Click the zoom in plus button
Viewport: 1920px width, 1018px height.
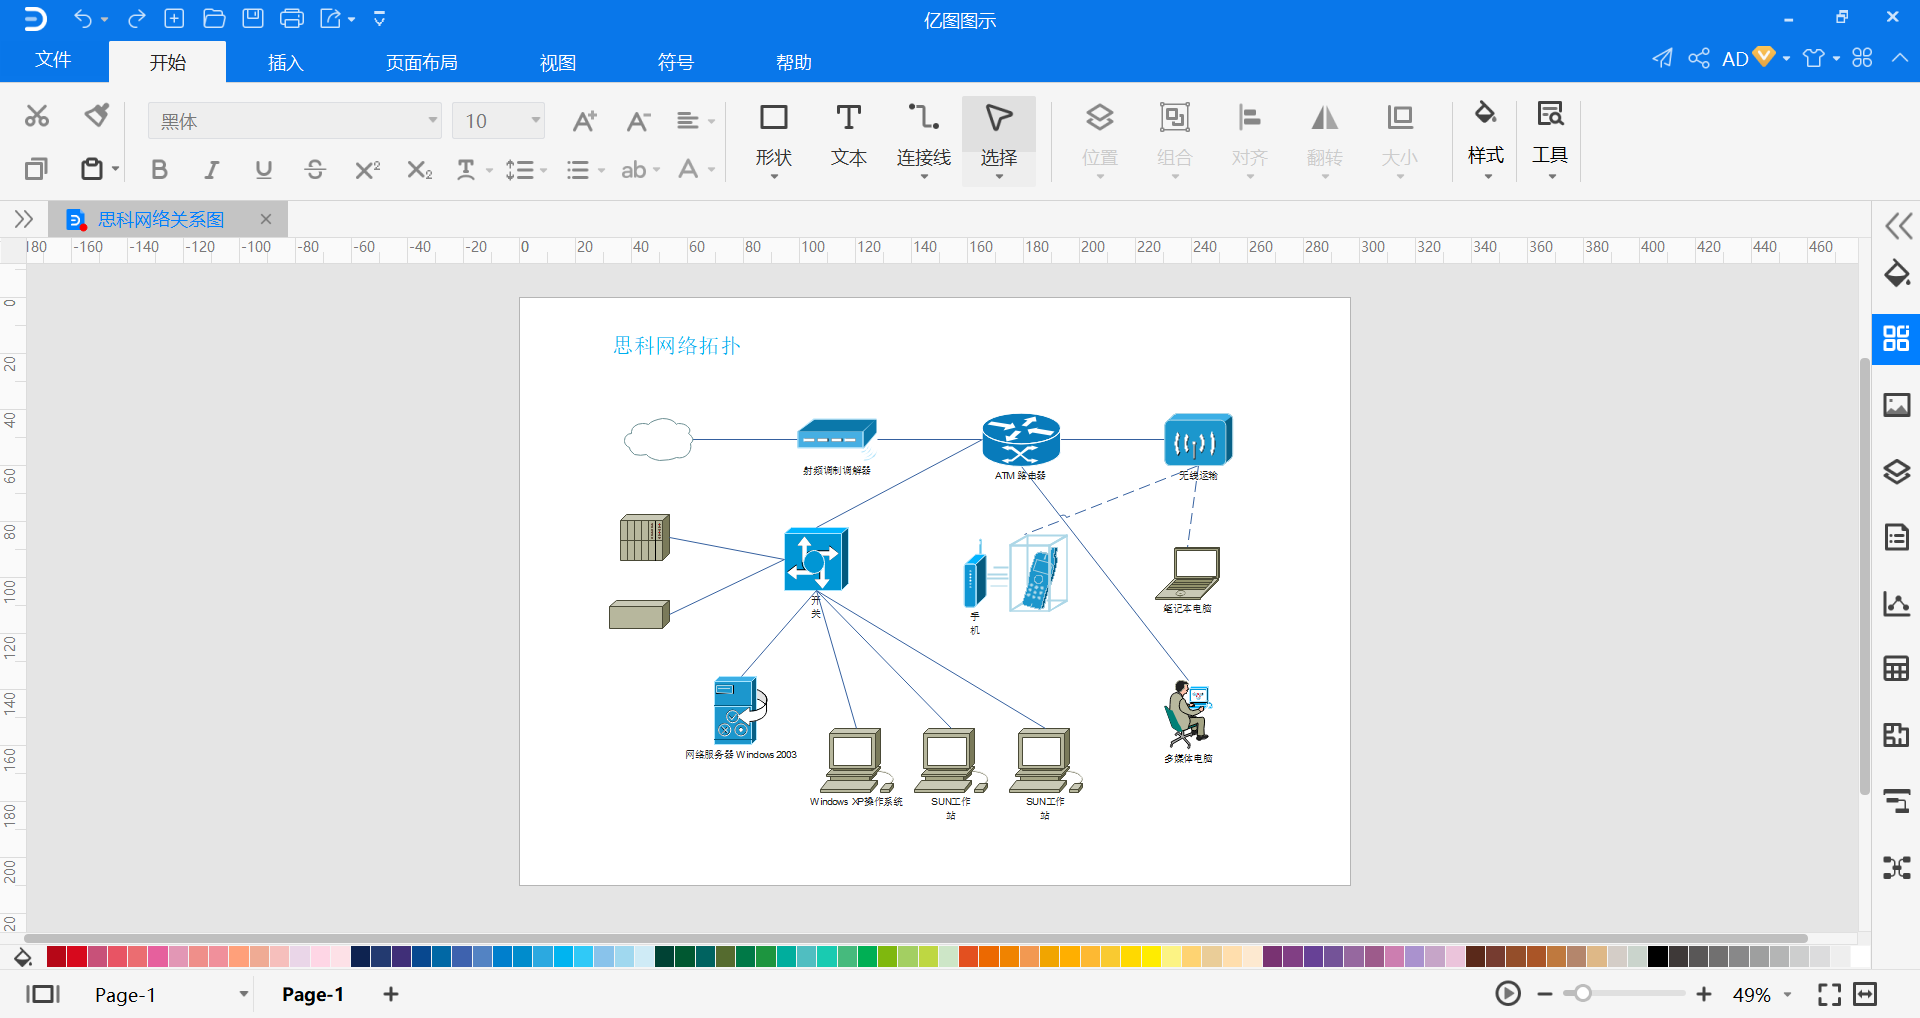(1704, 994)
